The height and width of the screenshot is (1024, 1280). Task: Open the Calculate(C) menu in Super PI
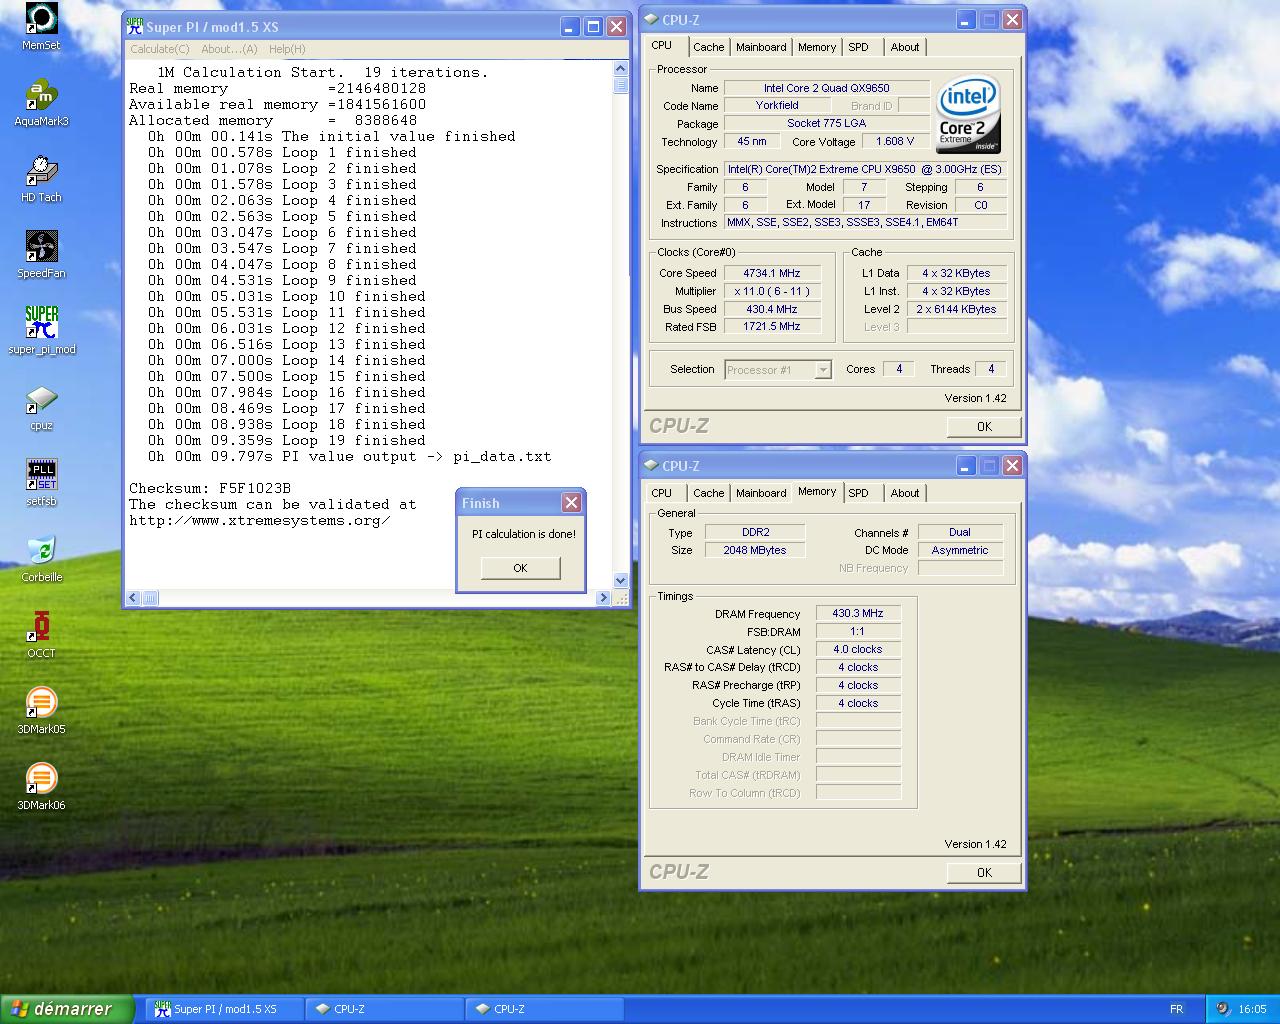click(x=159, y=49)
